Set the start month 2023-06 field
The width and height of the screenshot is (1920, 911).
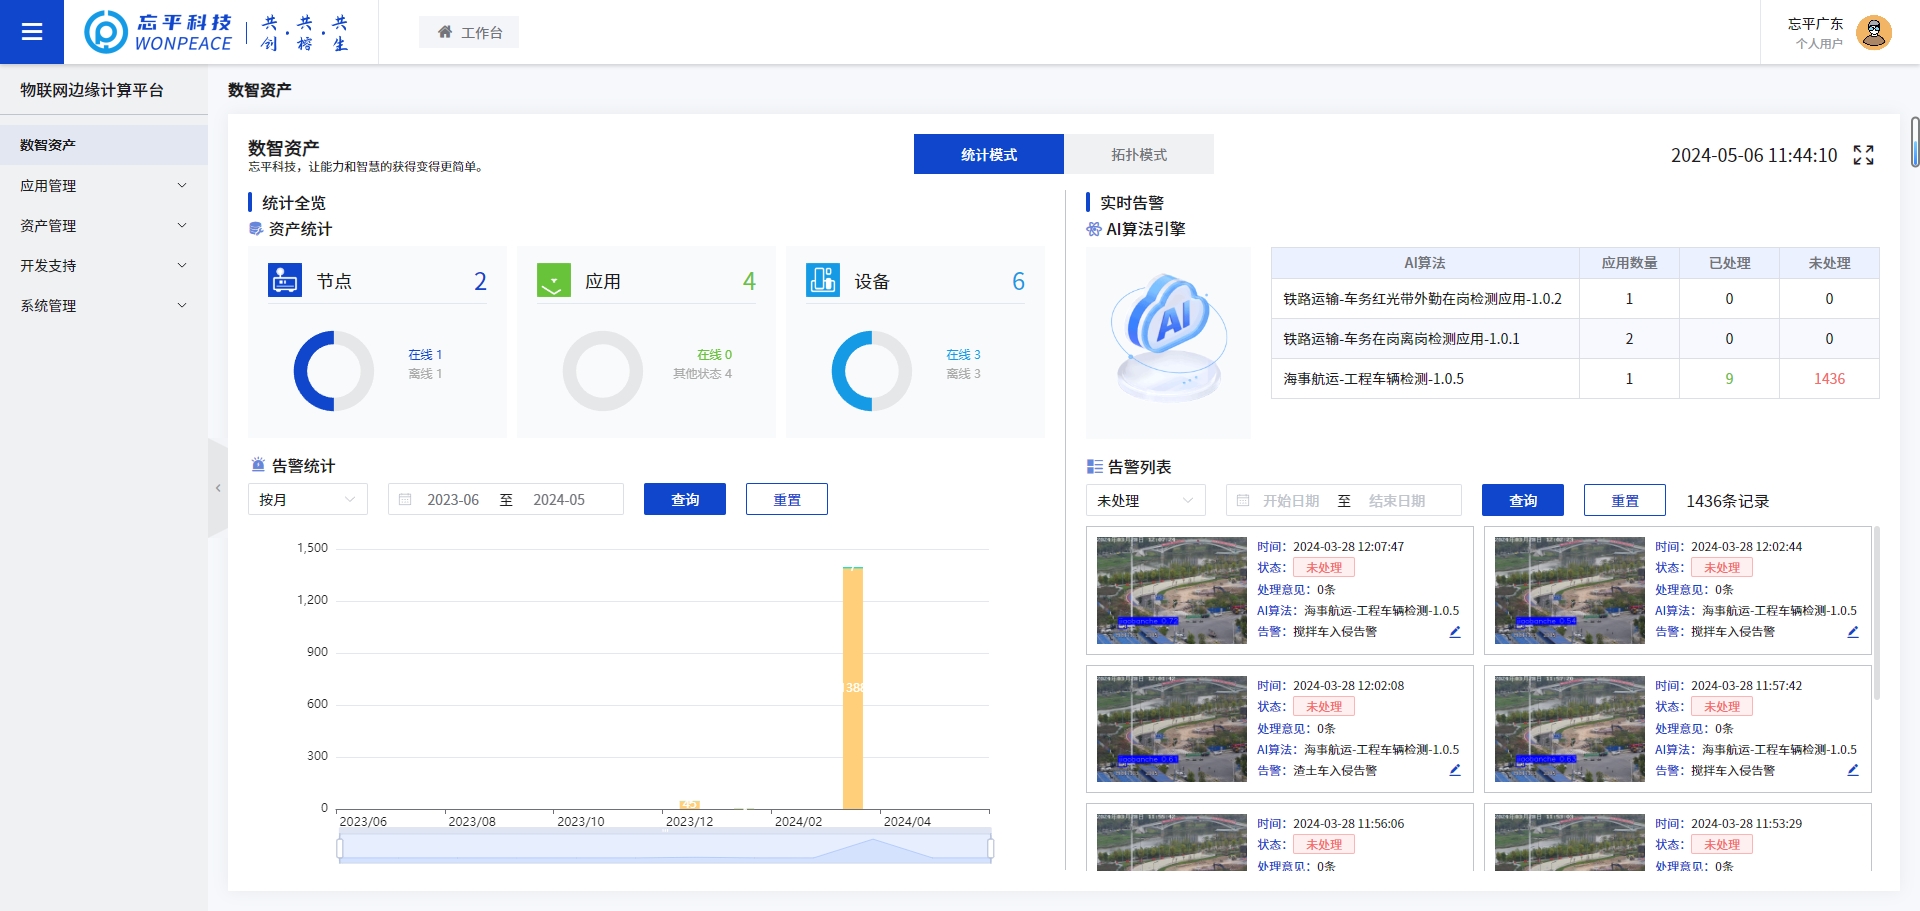click(x=453, y=499)
